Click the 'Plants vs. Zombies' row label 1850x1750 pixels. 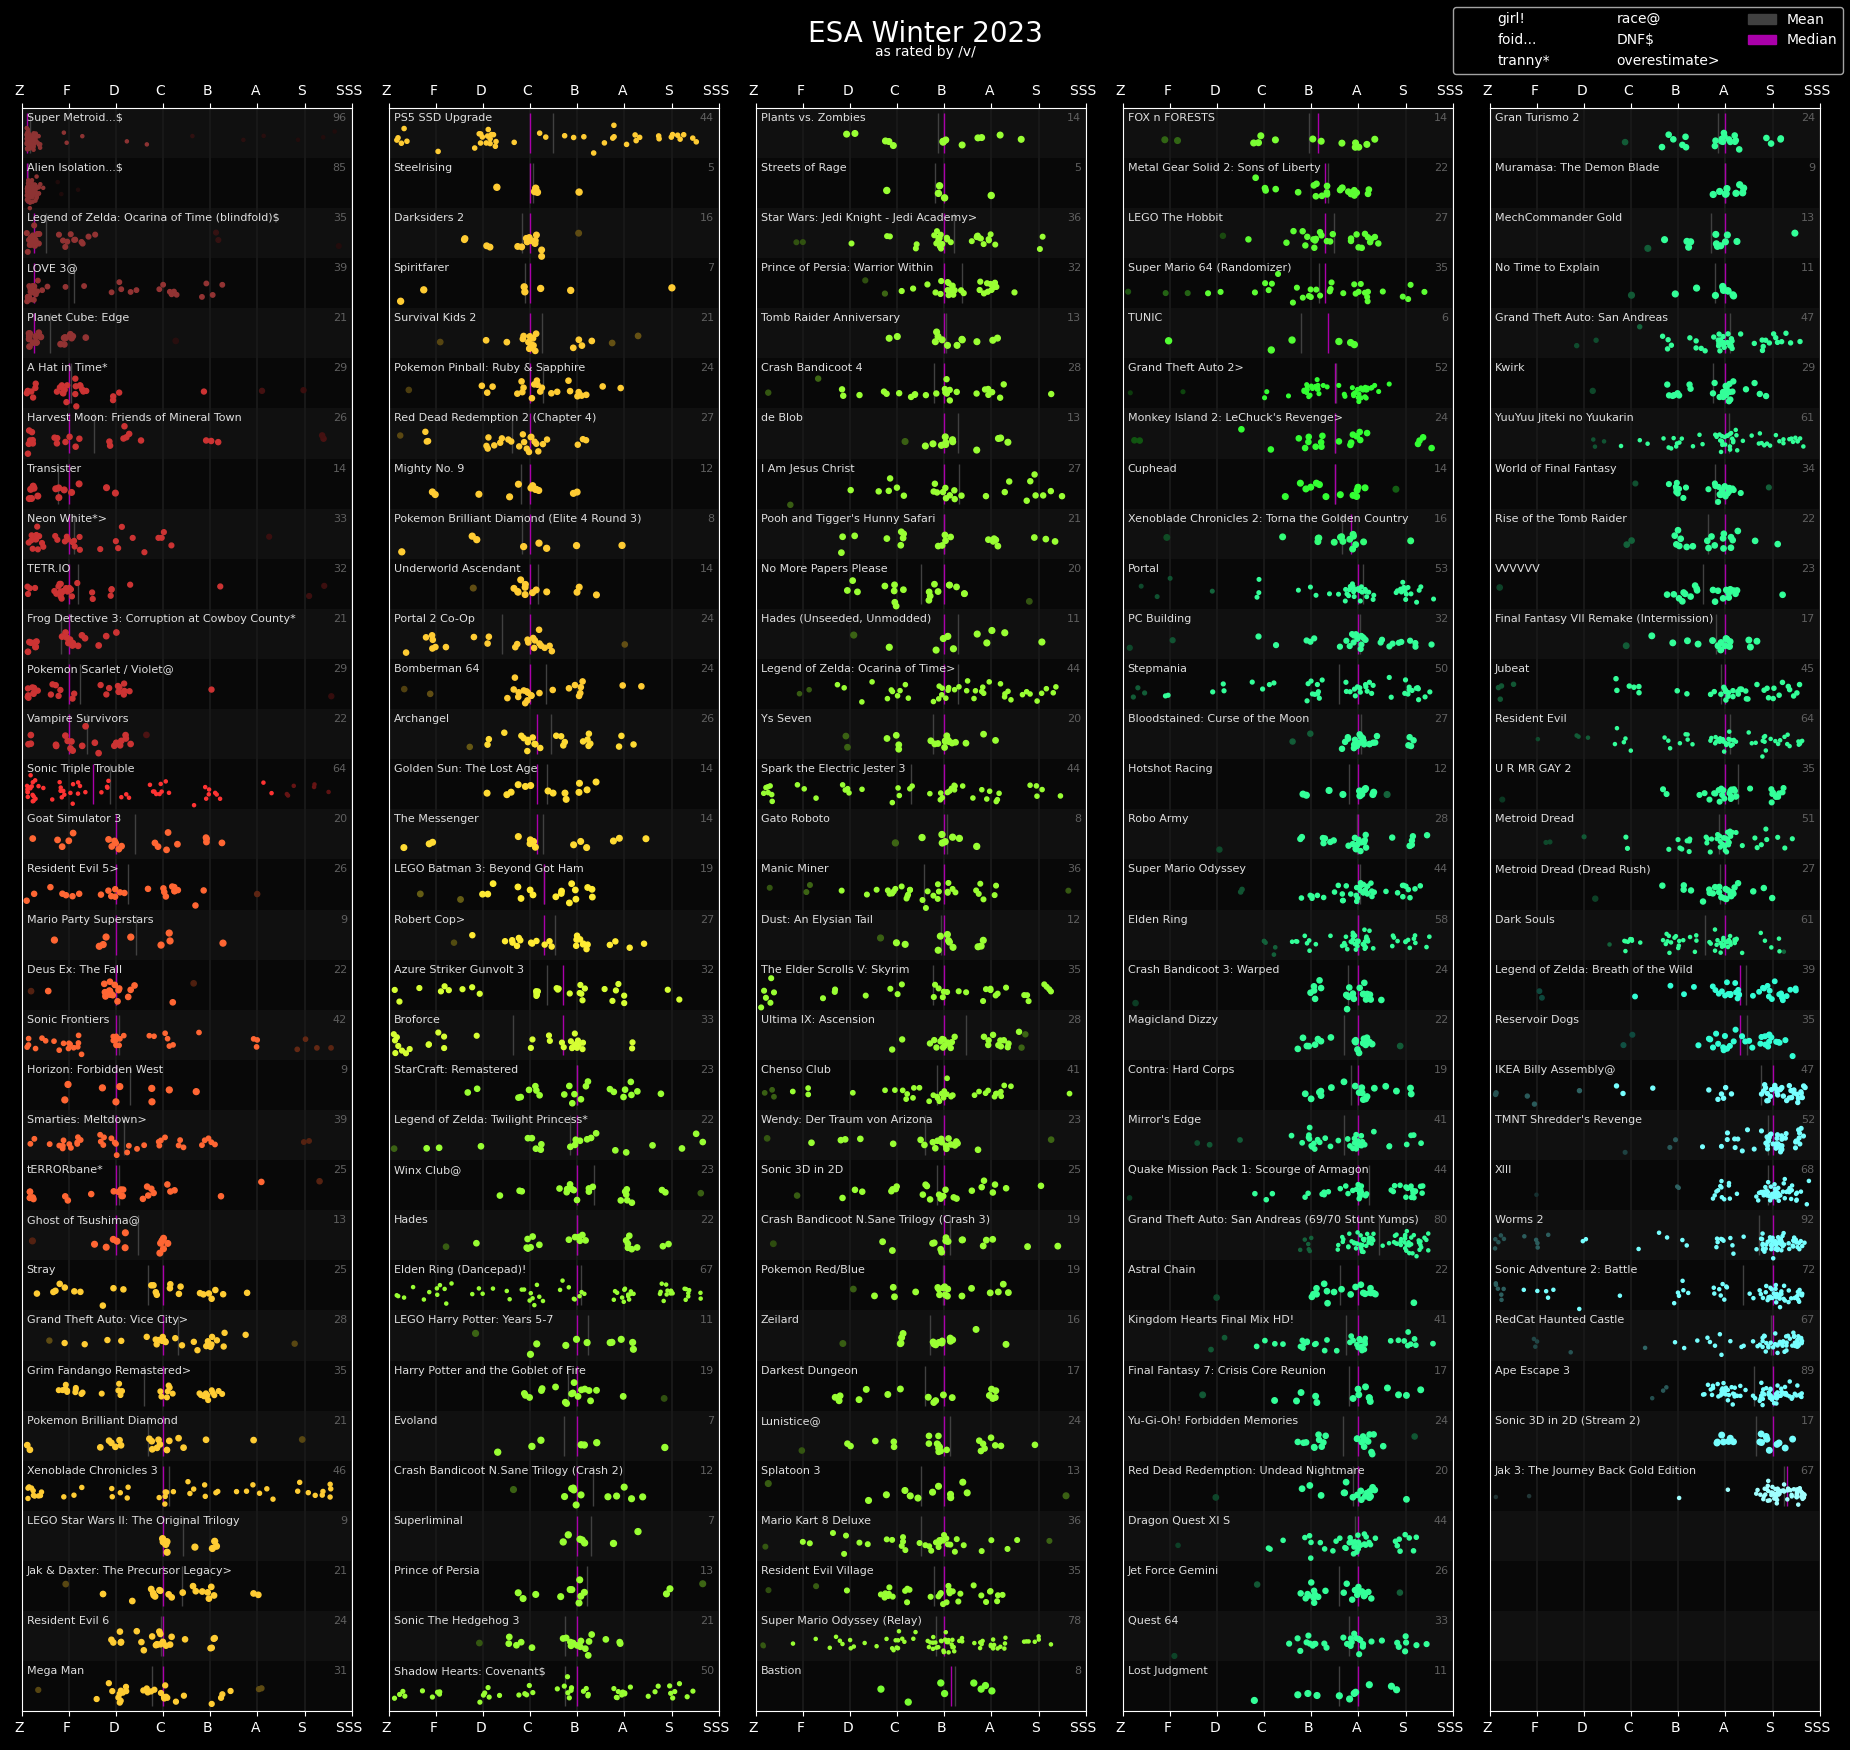tap(813, 118)
